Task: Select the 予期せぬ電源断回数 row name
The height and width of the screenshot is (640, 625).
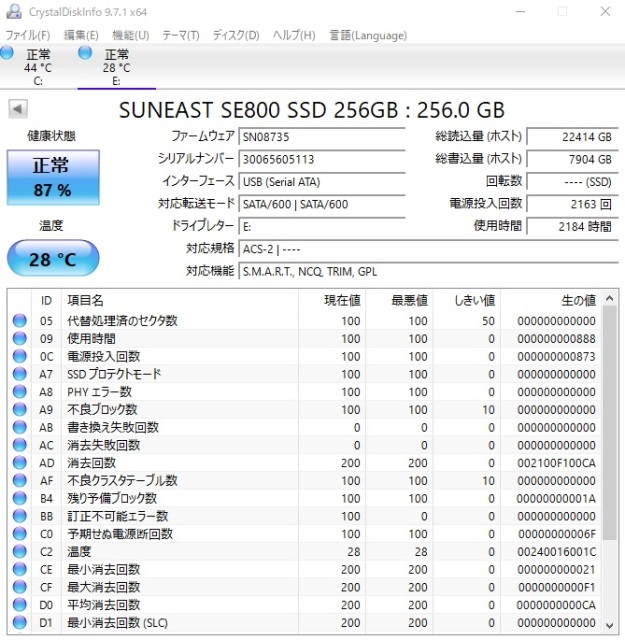Action: [120, 534]
